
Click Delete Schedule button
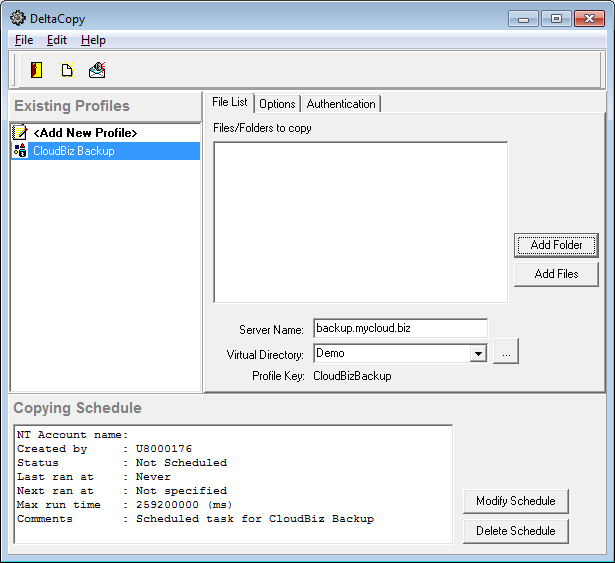[x=515, y=531]
